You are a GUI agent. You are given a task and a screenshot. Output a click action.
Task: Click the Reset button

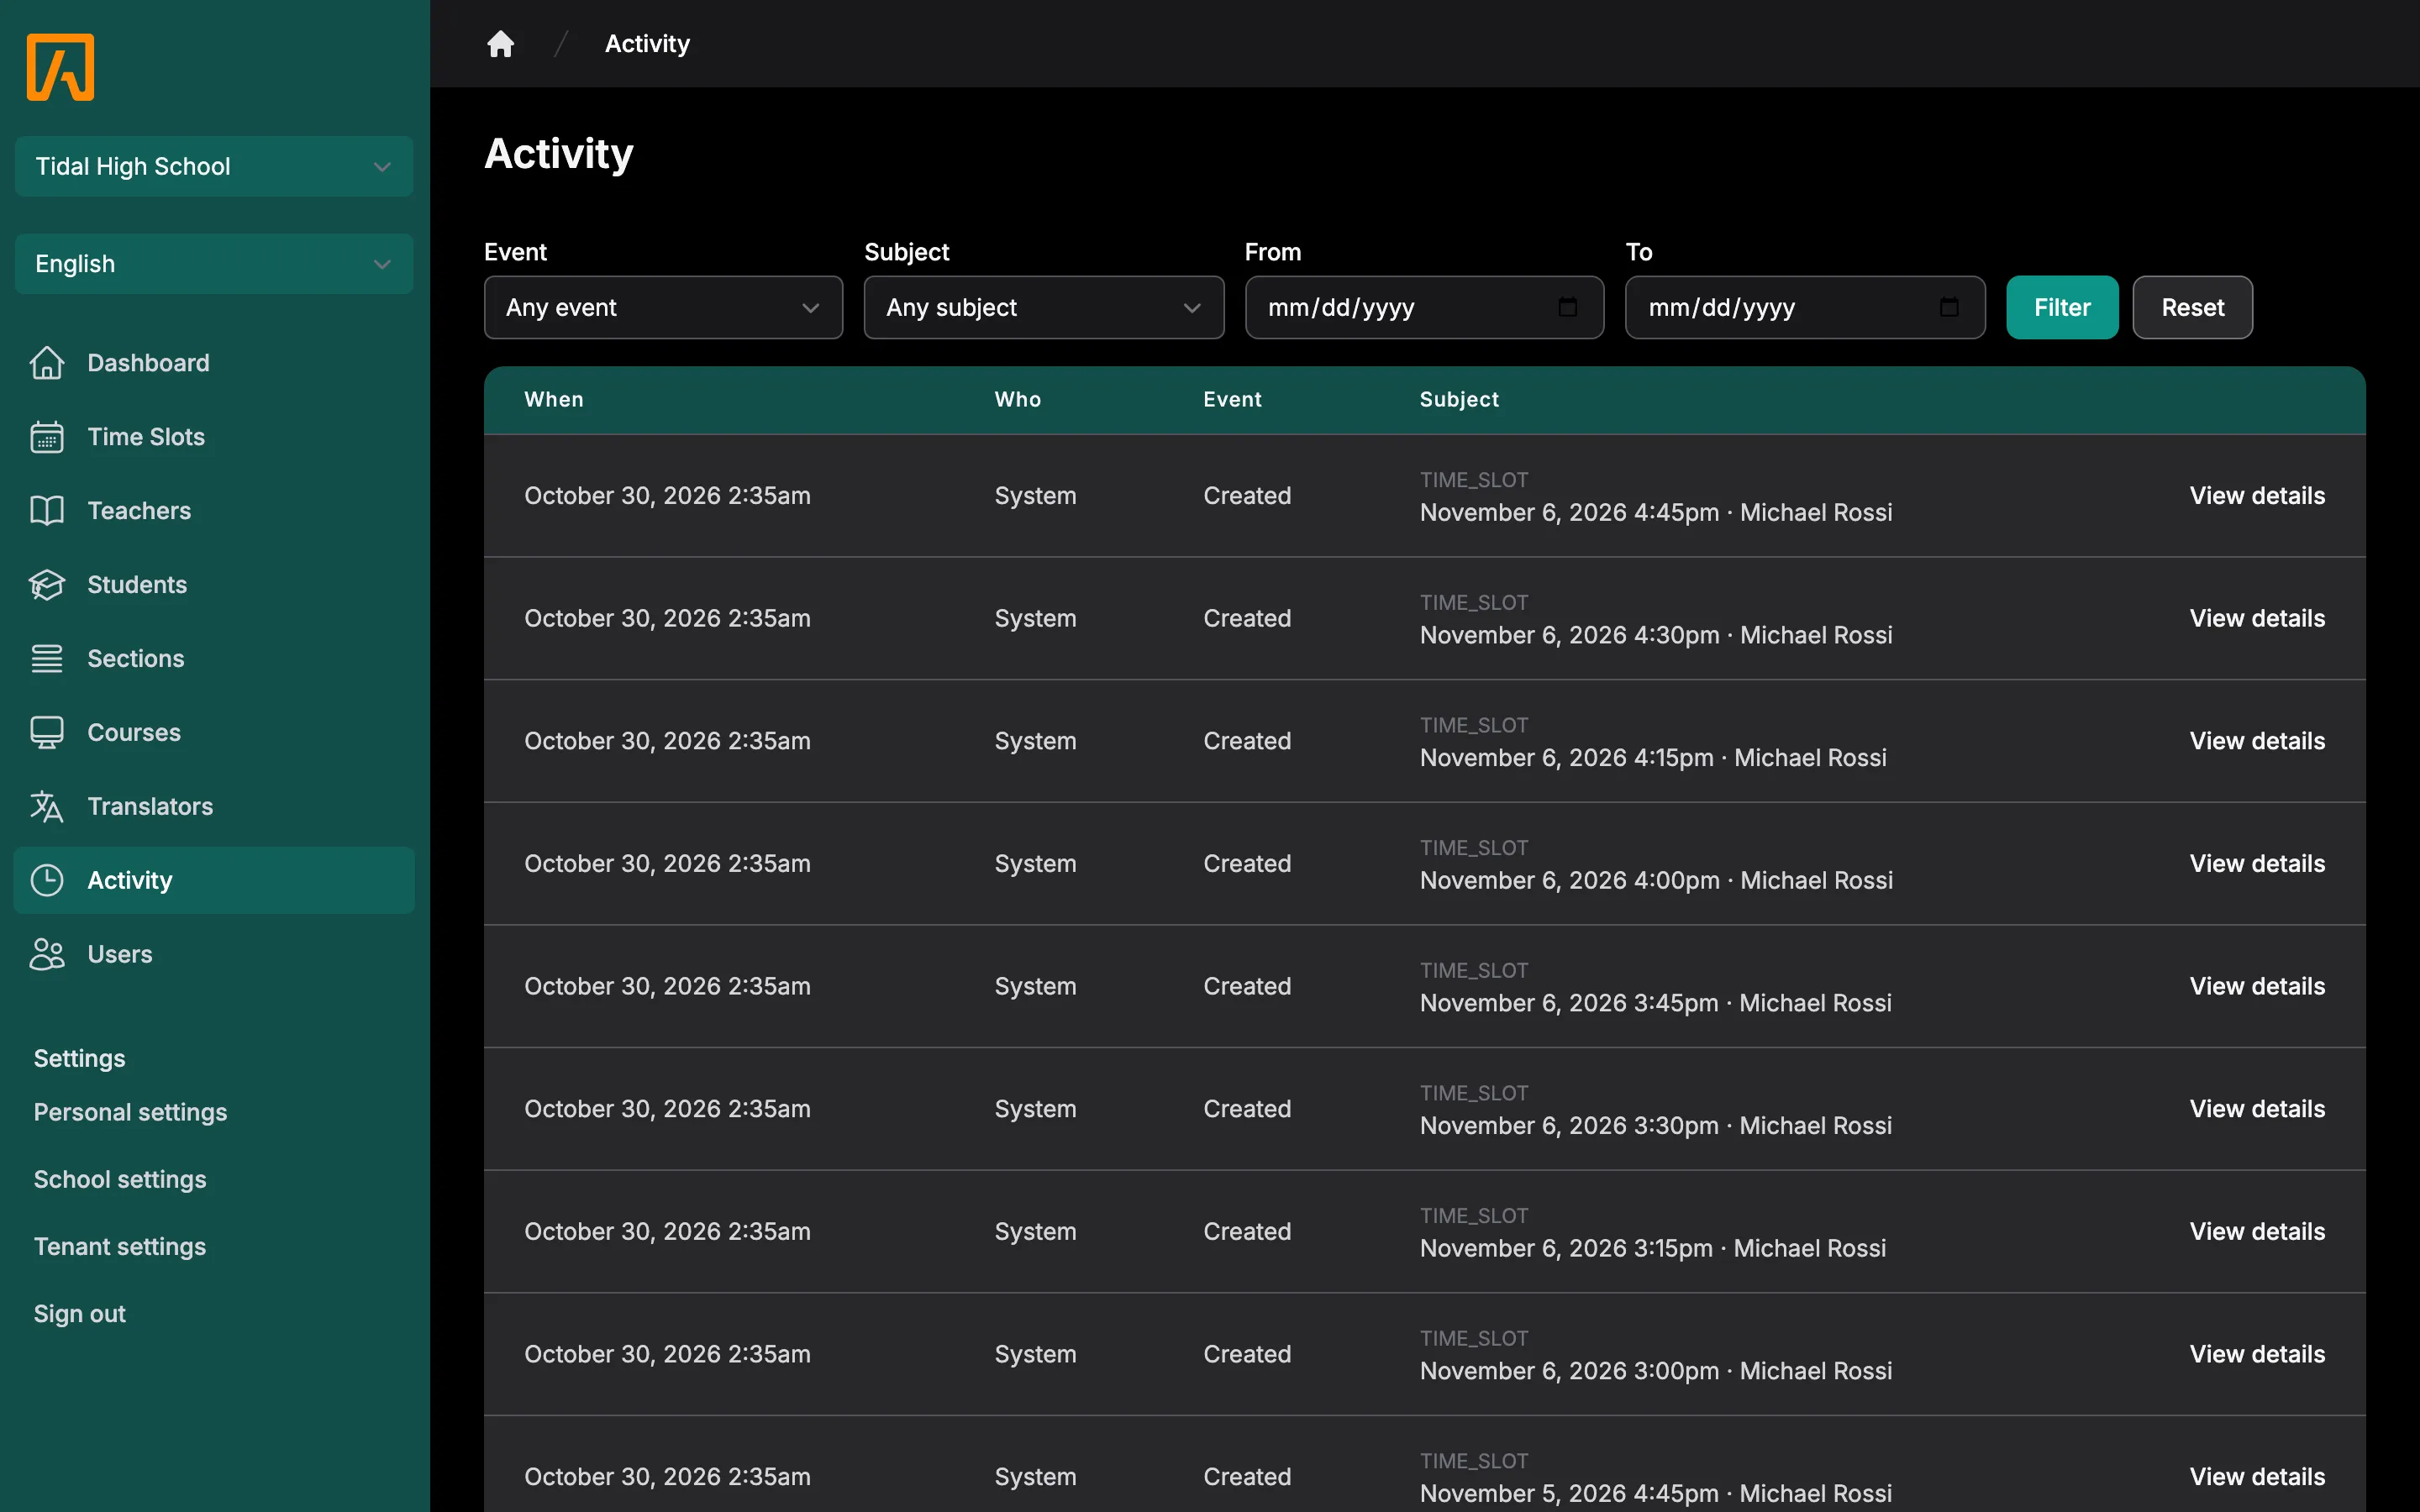tap(2192, 307)
